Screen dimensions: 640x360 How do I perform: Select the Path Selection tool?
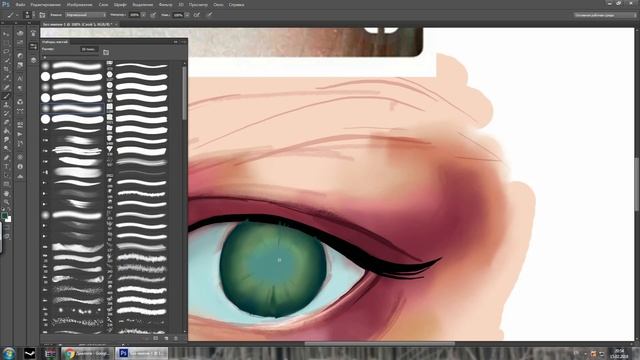(7, 176)
